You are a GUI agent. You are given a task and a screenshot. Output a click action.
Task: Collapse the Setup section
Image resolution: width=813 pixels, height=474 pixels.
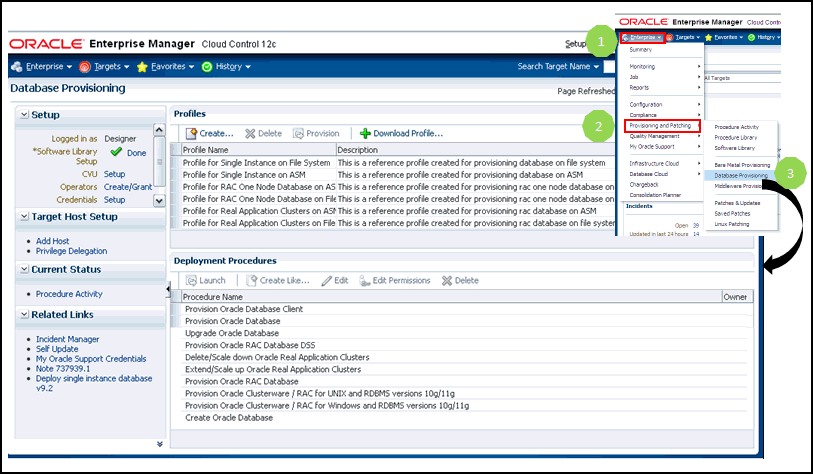[24, 115]
